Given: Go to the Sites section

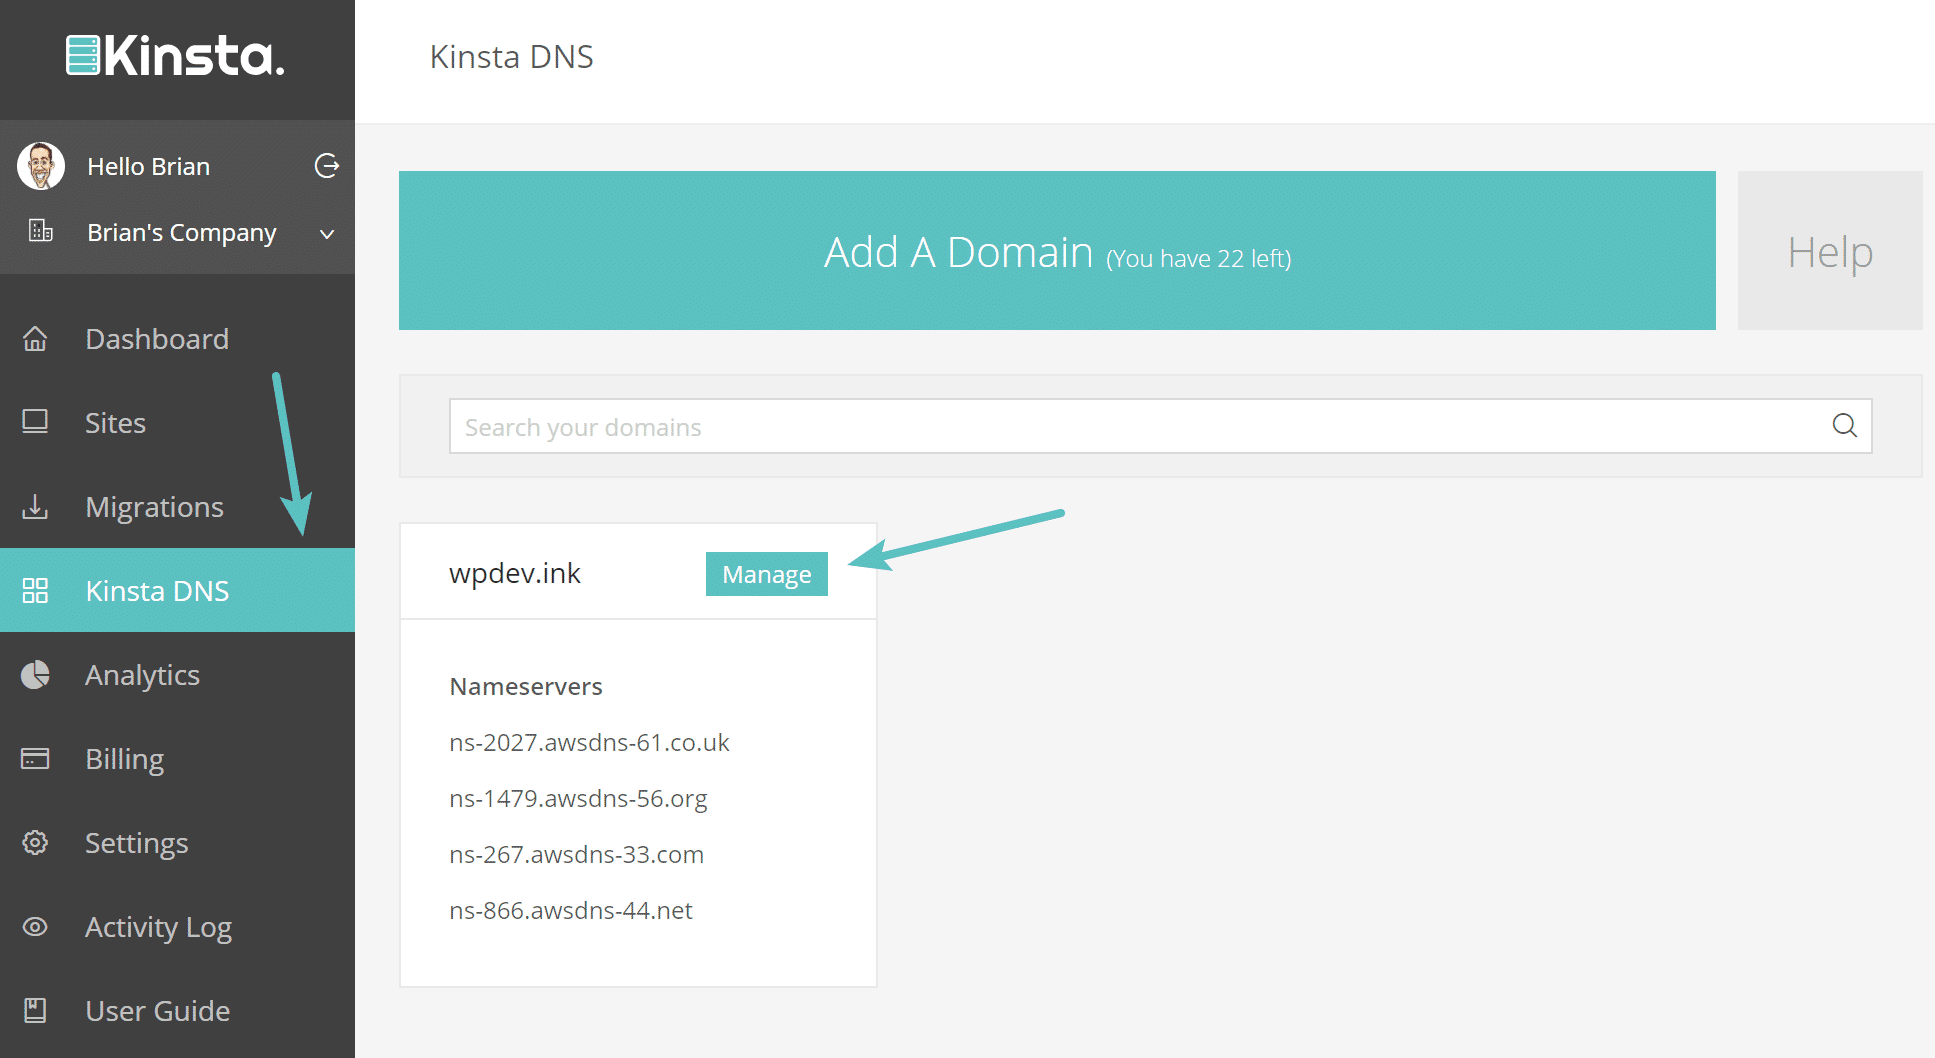Looking at the screenshot, I should (177, 423).
